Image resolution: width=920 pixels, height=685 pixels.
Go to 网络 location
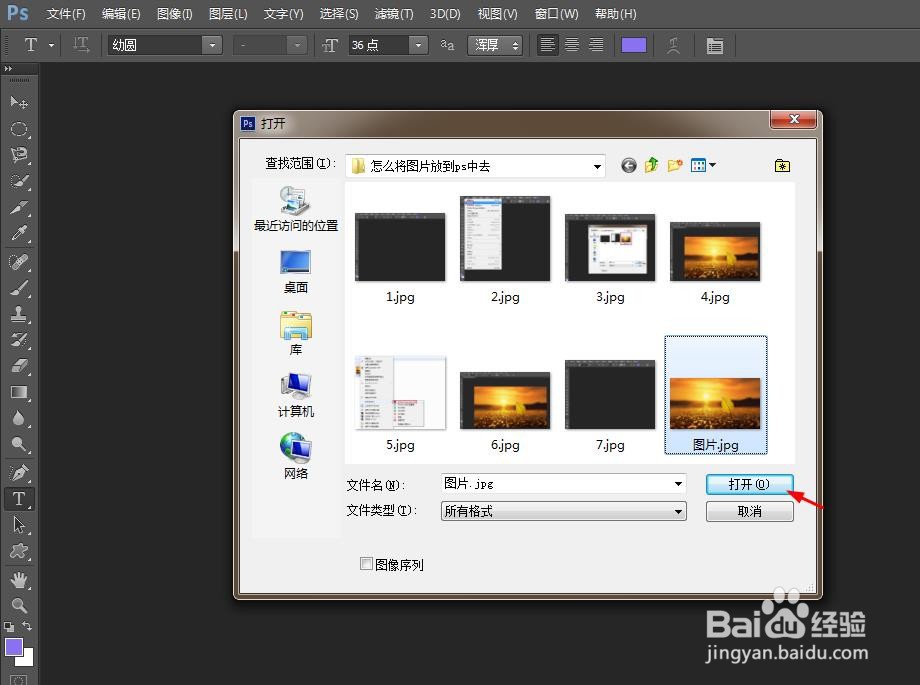click(296, 457)
